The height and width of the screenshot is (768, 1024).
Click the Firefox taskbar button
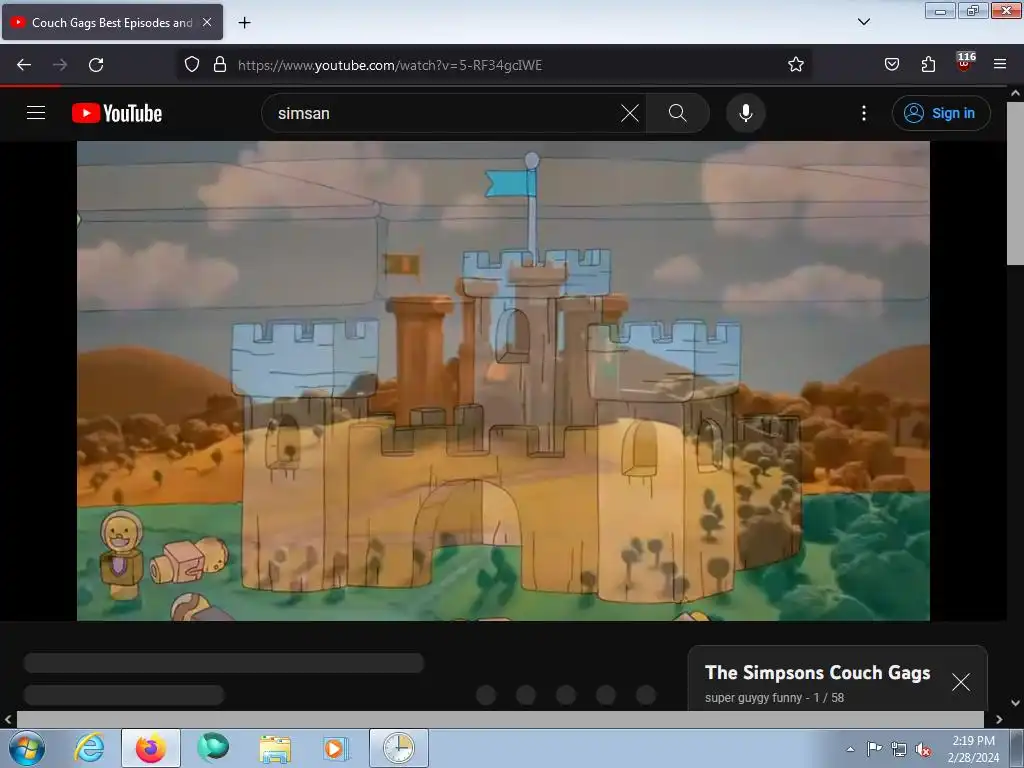pos(151,748)
